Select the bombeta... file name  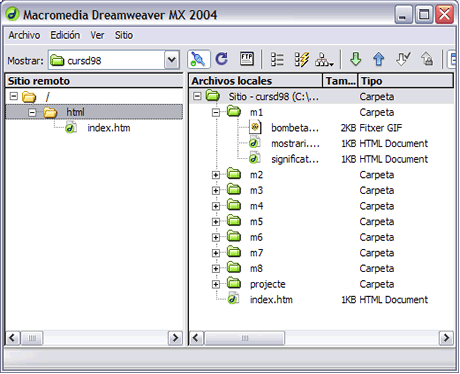pyautogui.click(x=295, y=128)
